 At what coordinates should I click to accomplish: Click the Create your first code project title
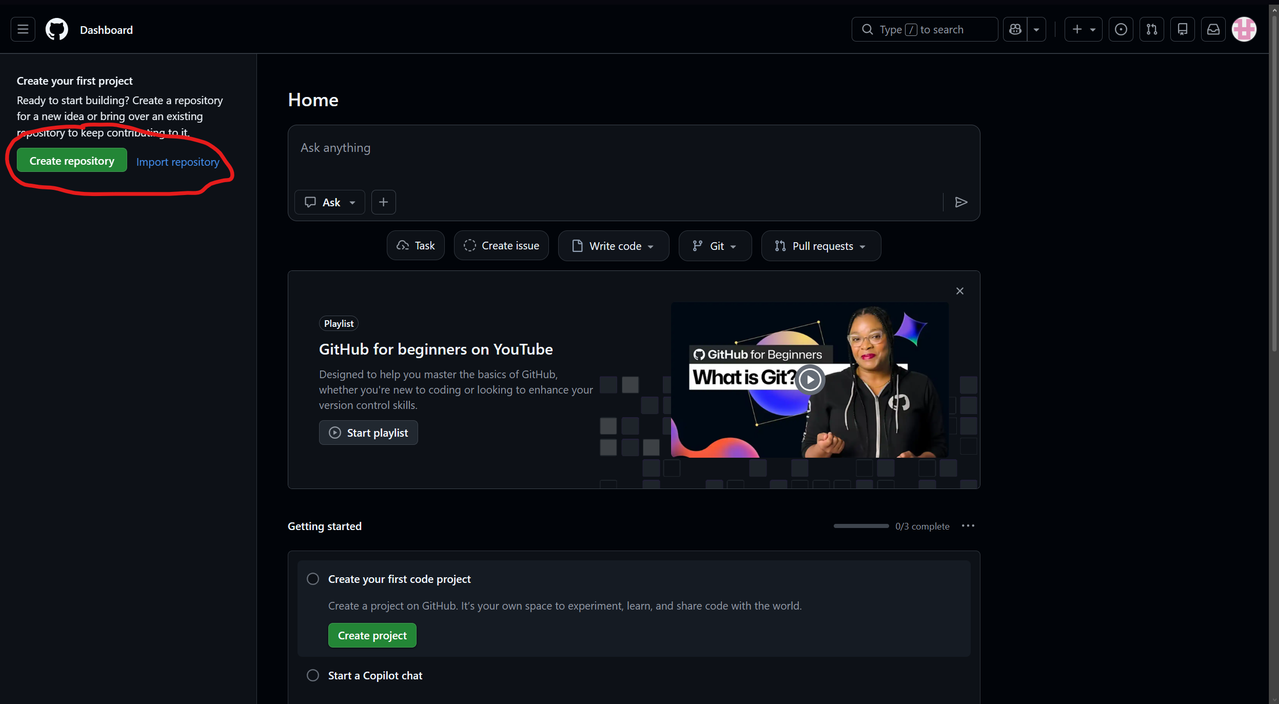(399, 579)
